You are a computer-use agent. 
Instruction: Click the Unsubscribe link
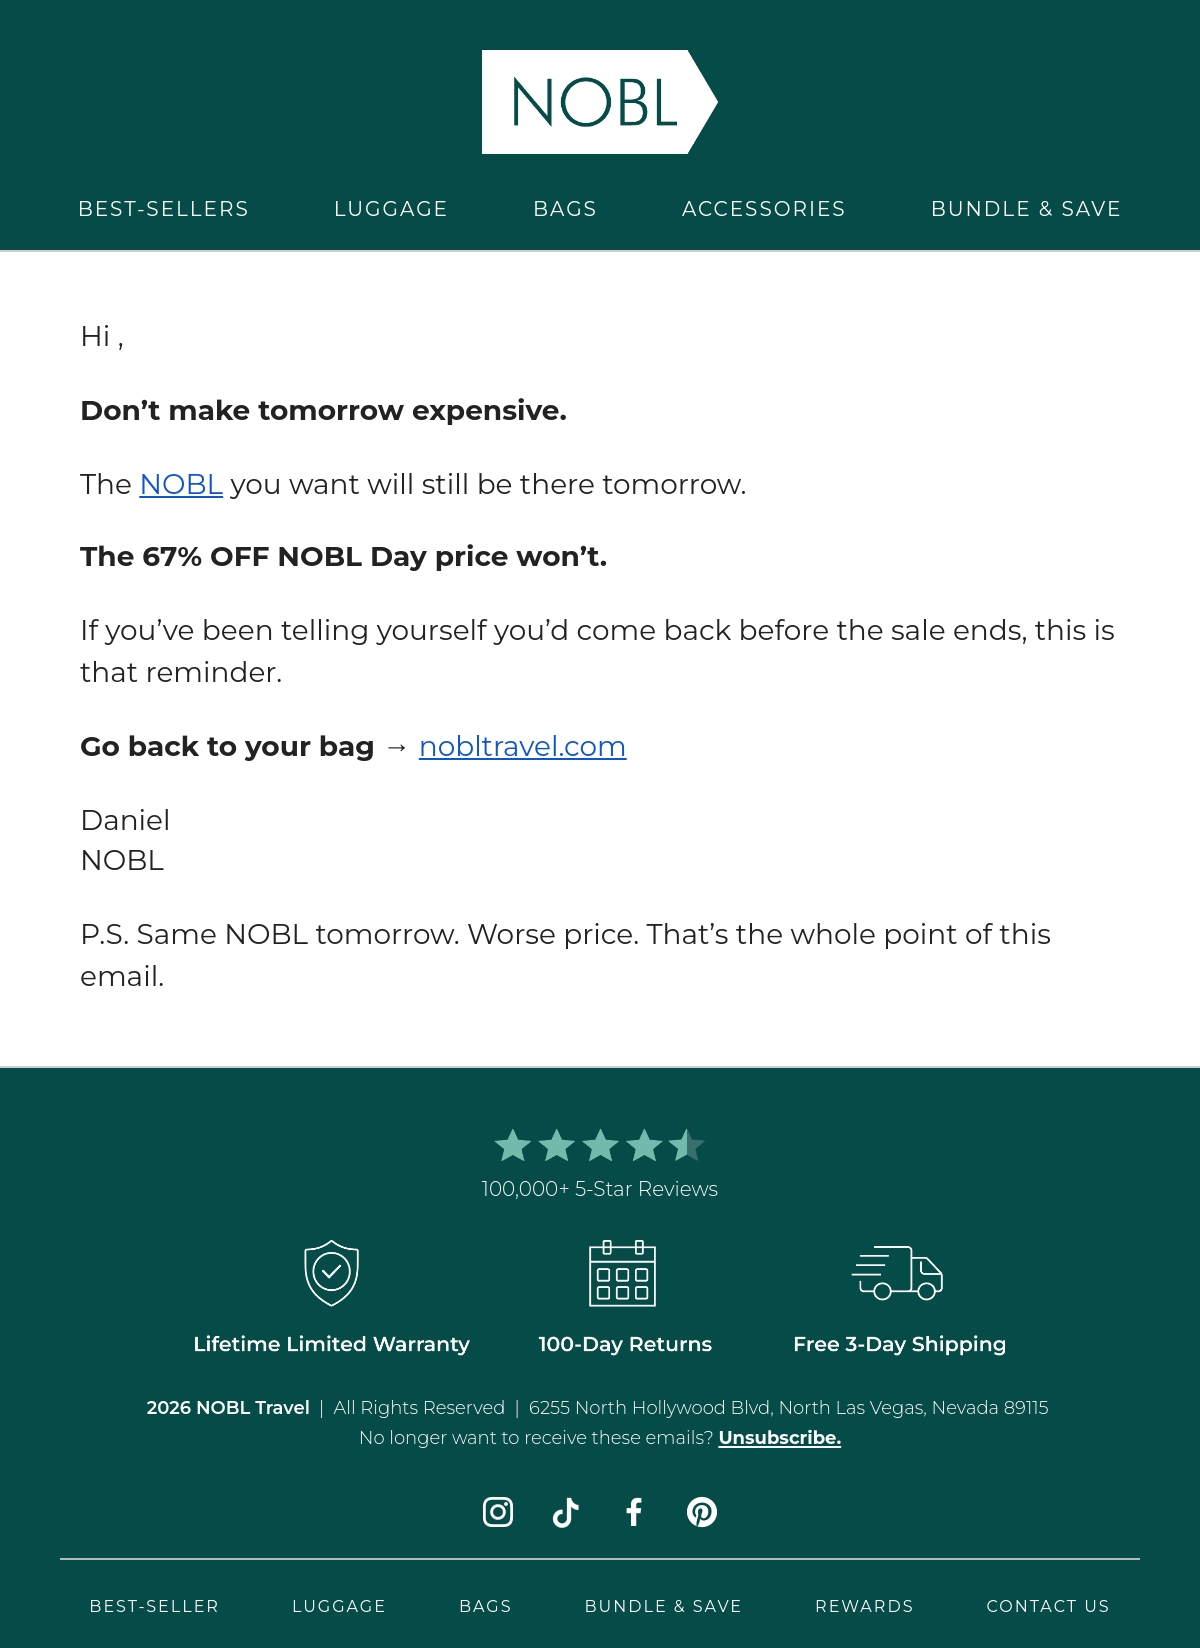point(780,1437)
